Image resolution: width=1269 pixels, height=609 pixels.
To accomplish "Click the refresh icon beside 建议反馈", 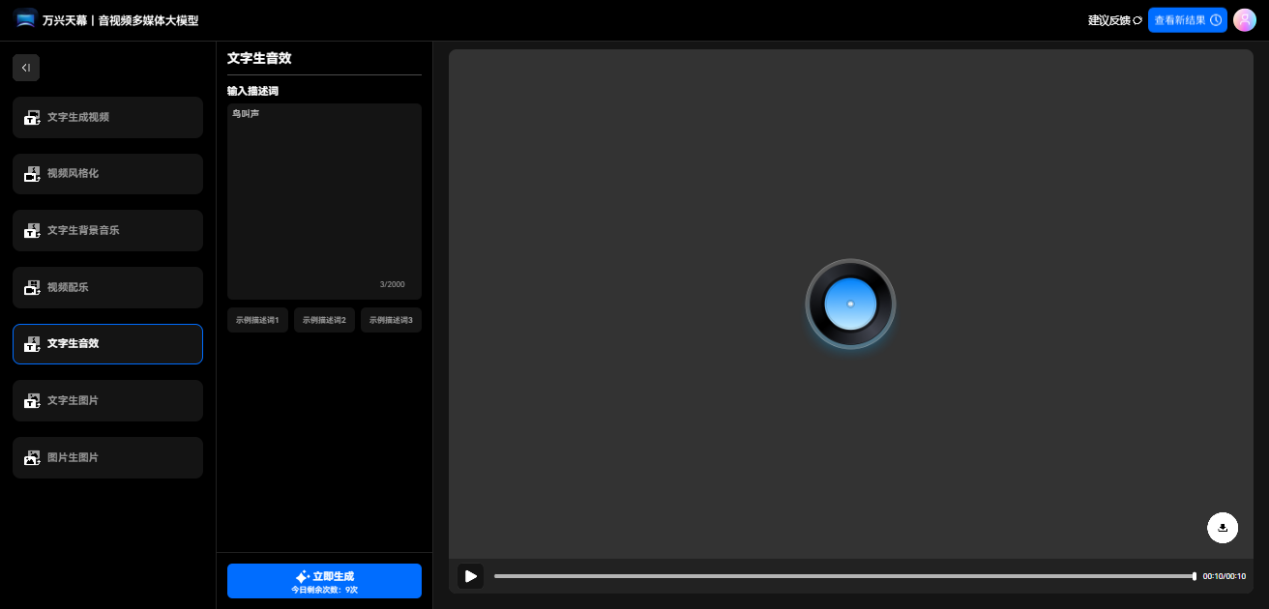I will (1137, 20).
